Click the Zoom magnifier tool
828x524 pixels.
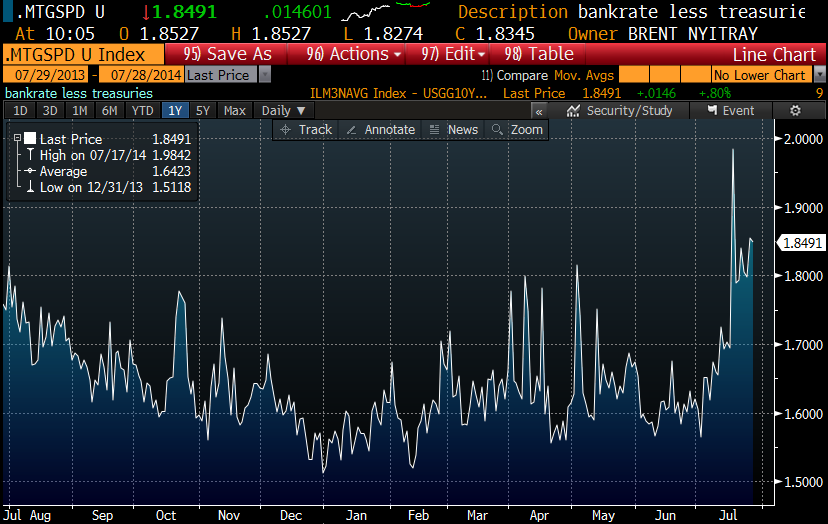click(x=517, y=130)
